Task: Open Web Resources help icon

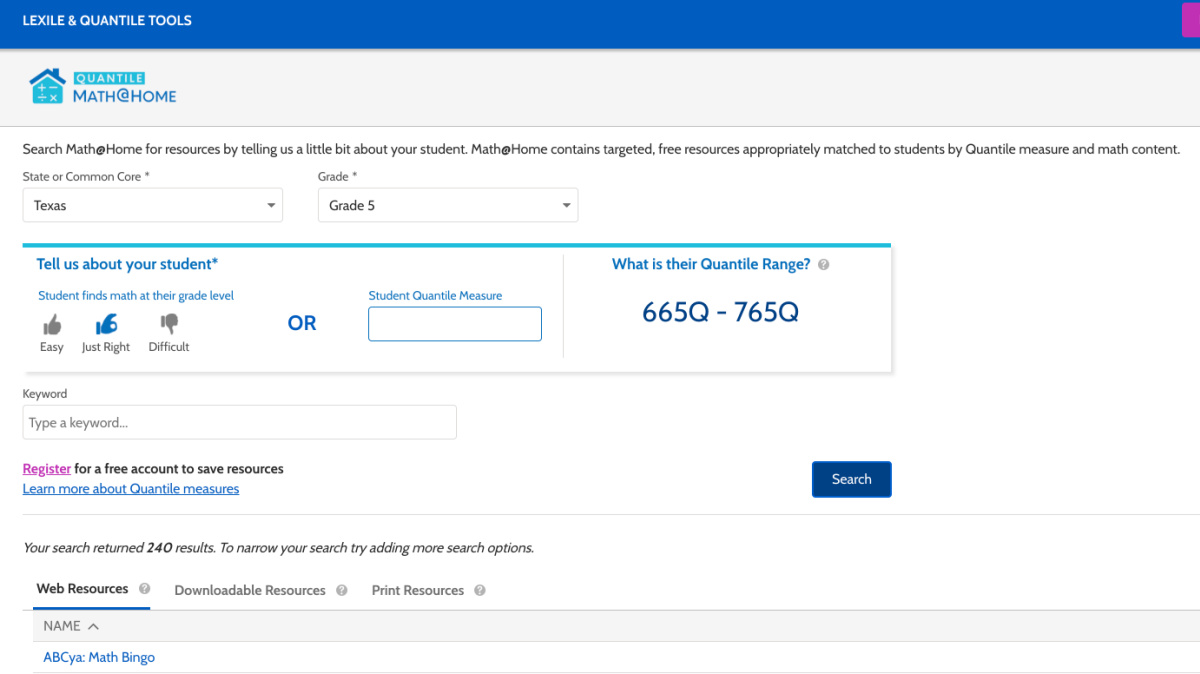Action: 145,589
